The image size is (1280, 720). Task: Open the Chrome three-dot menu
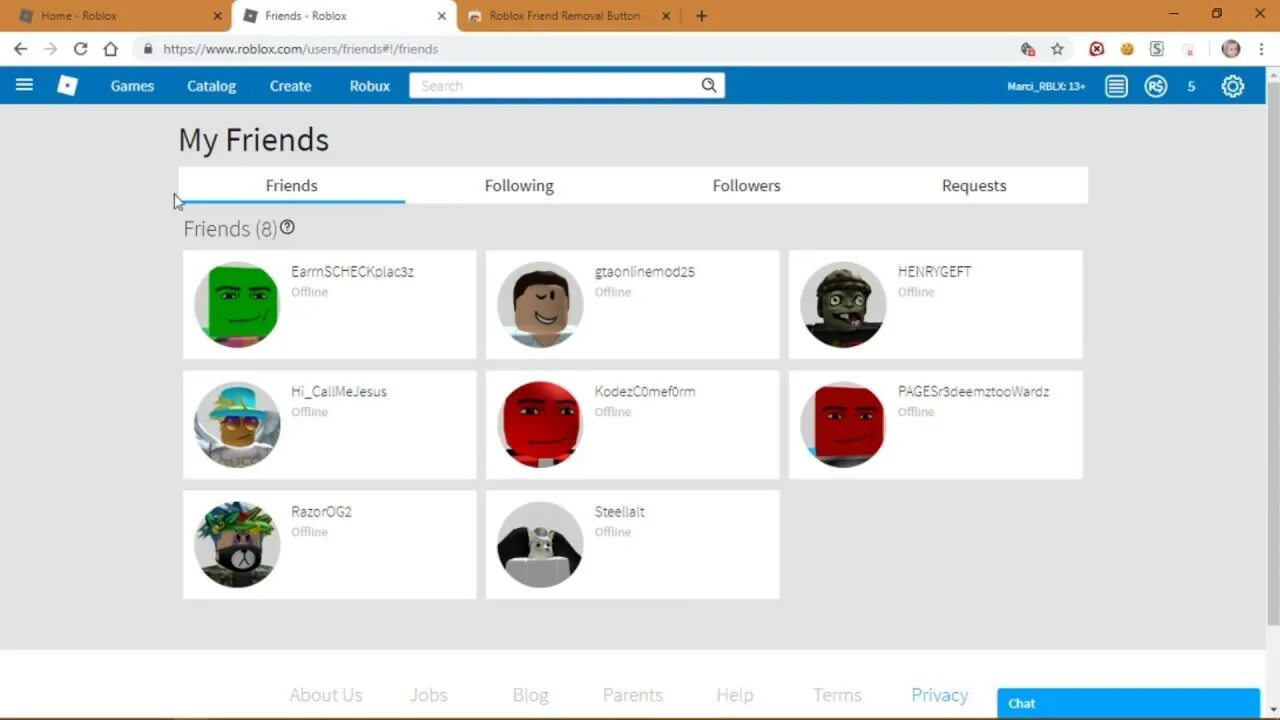click(x=1261, y=48)
